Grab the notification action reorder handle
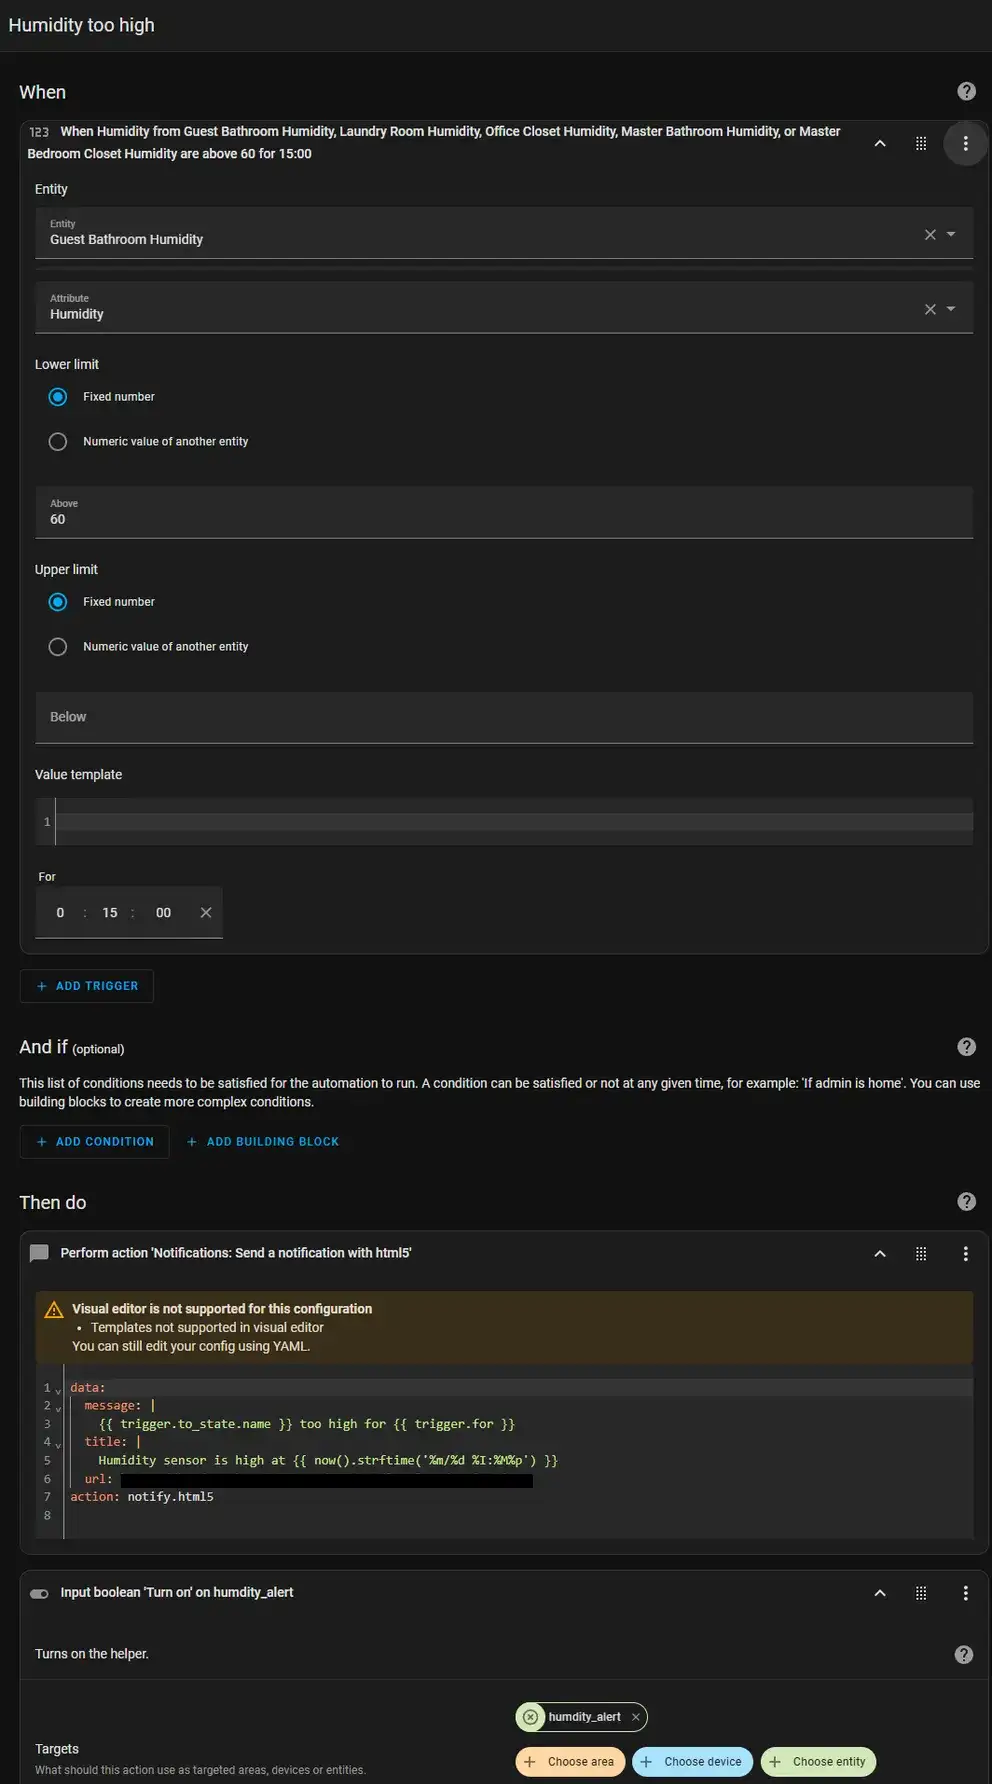Image resolution: width=992 pixels, height=1784 pixels. (921, 1253)
